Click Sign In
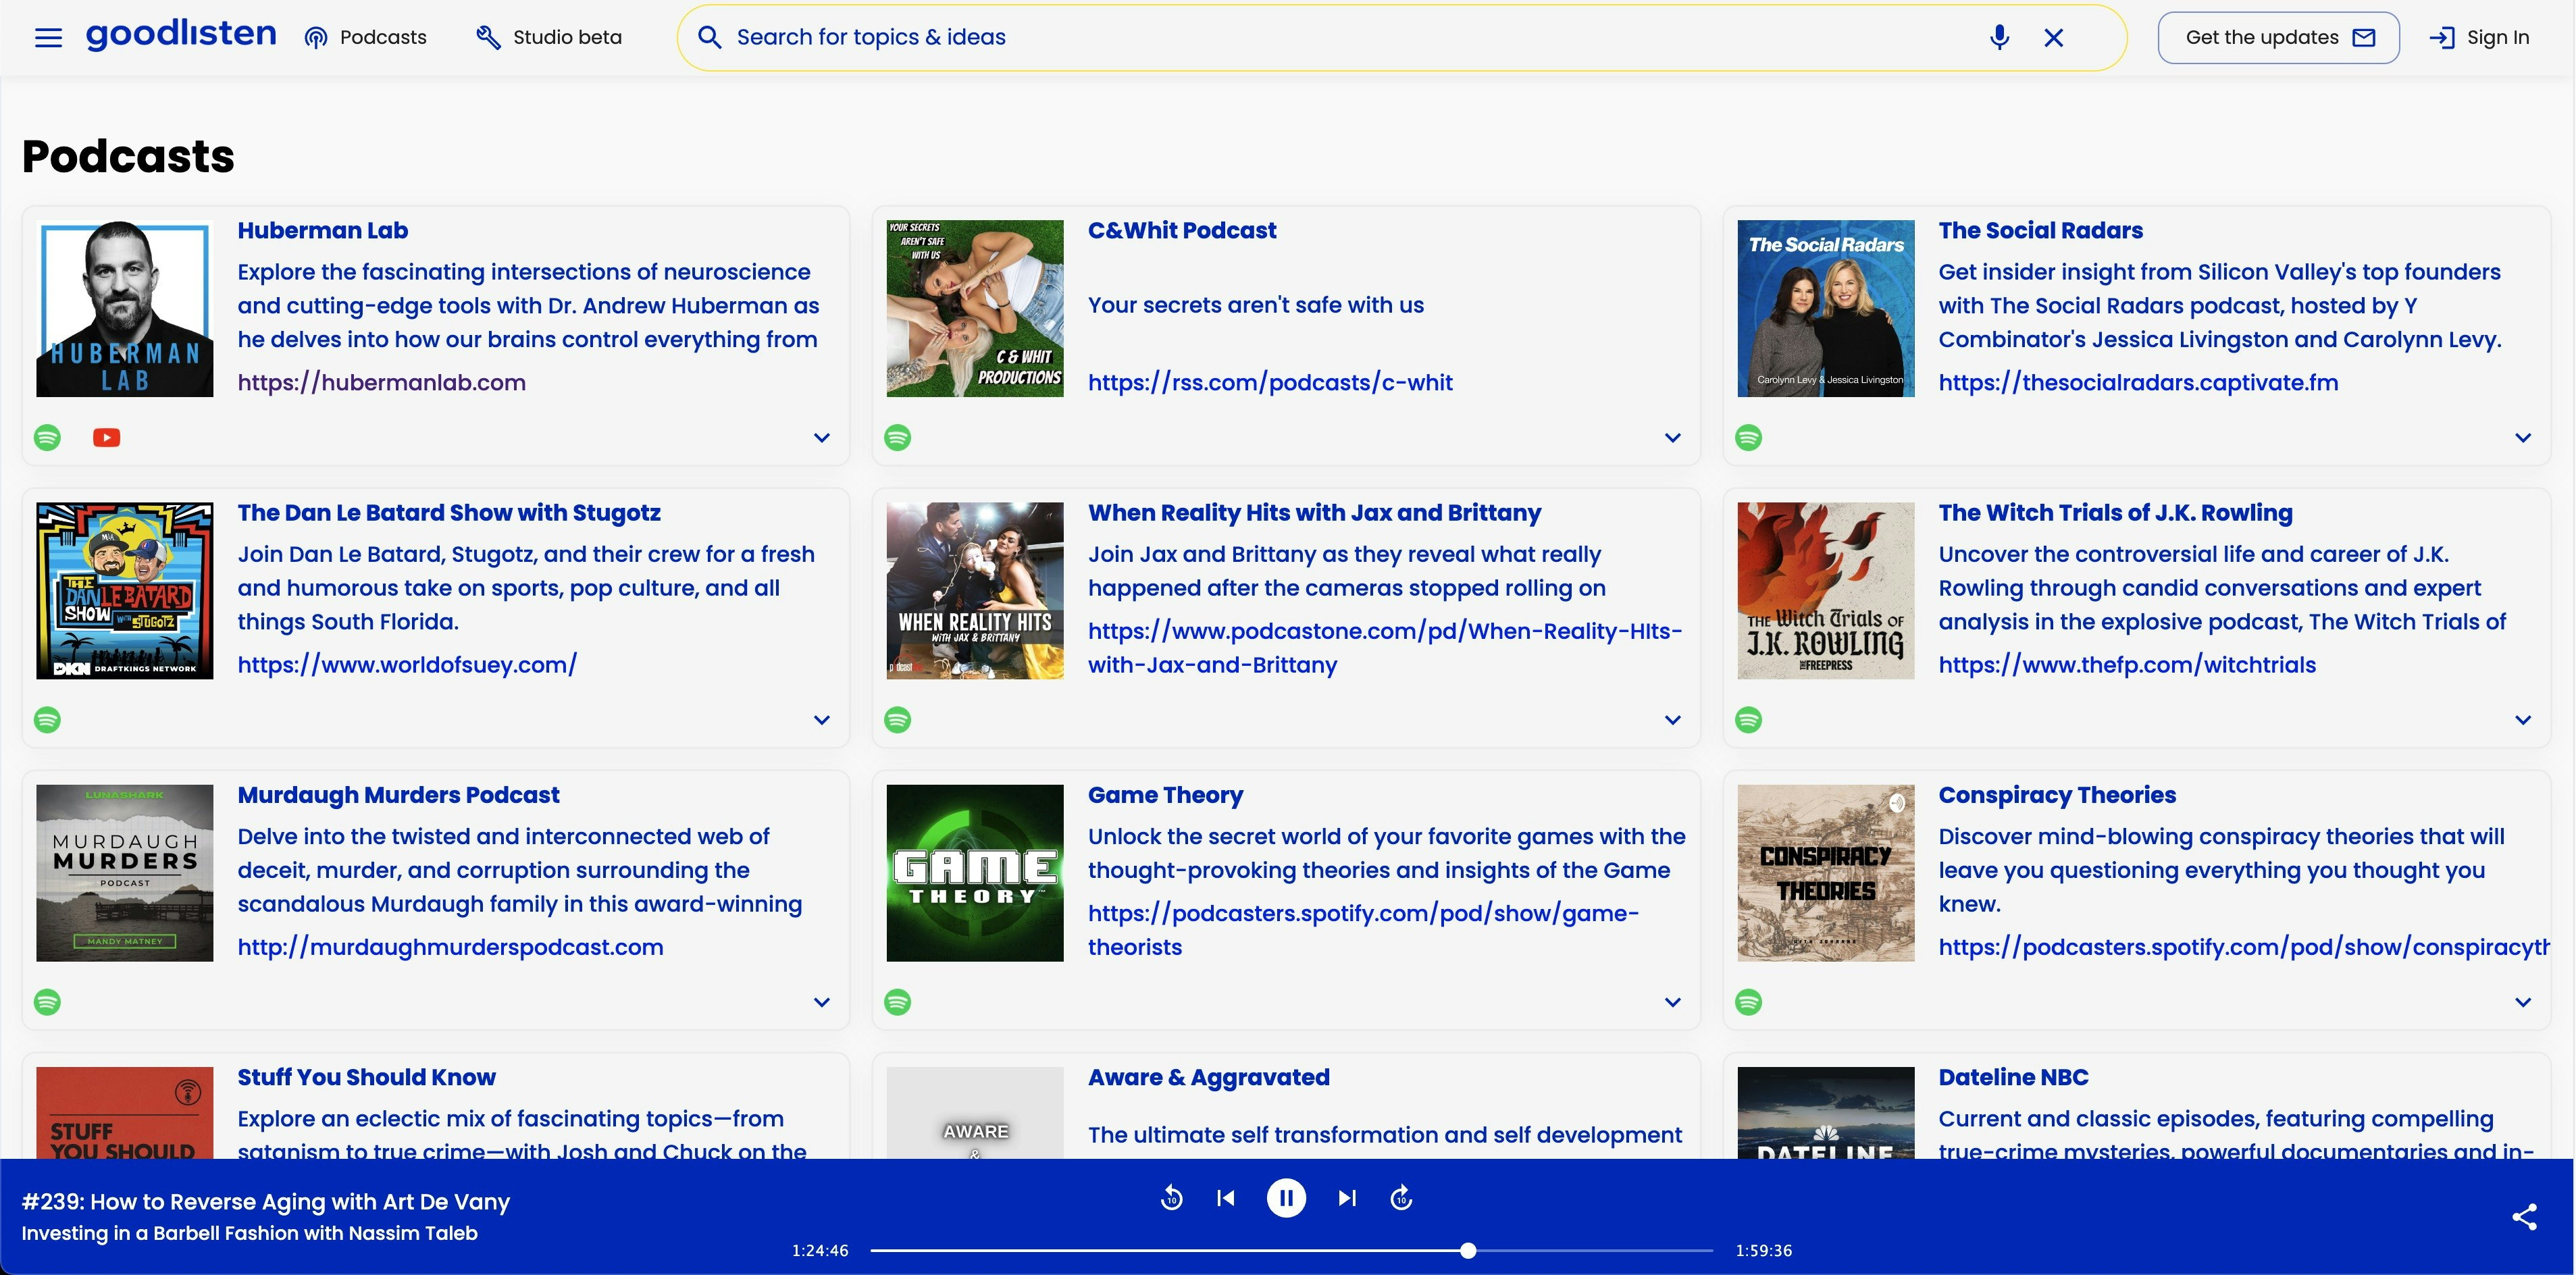The height and width of the screenshot is (1275, 2576). 2479,38
